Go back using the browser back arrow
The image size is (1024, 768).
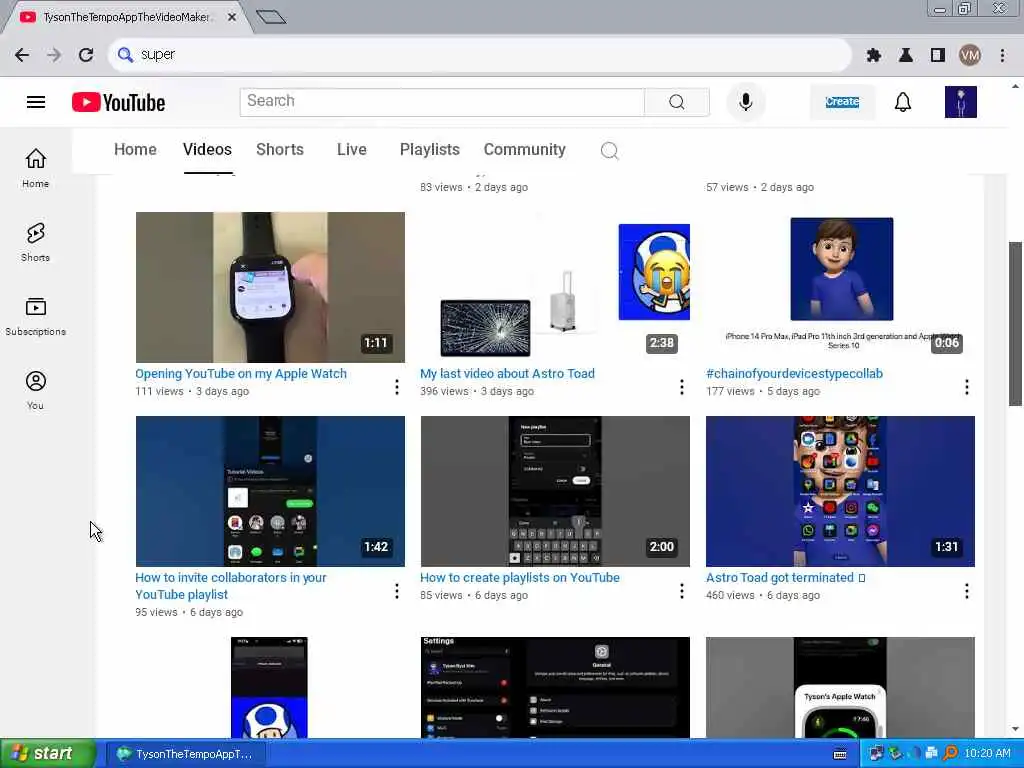[22, 55]
